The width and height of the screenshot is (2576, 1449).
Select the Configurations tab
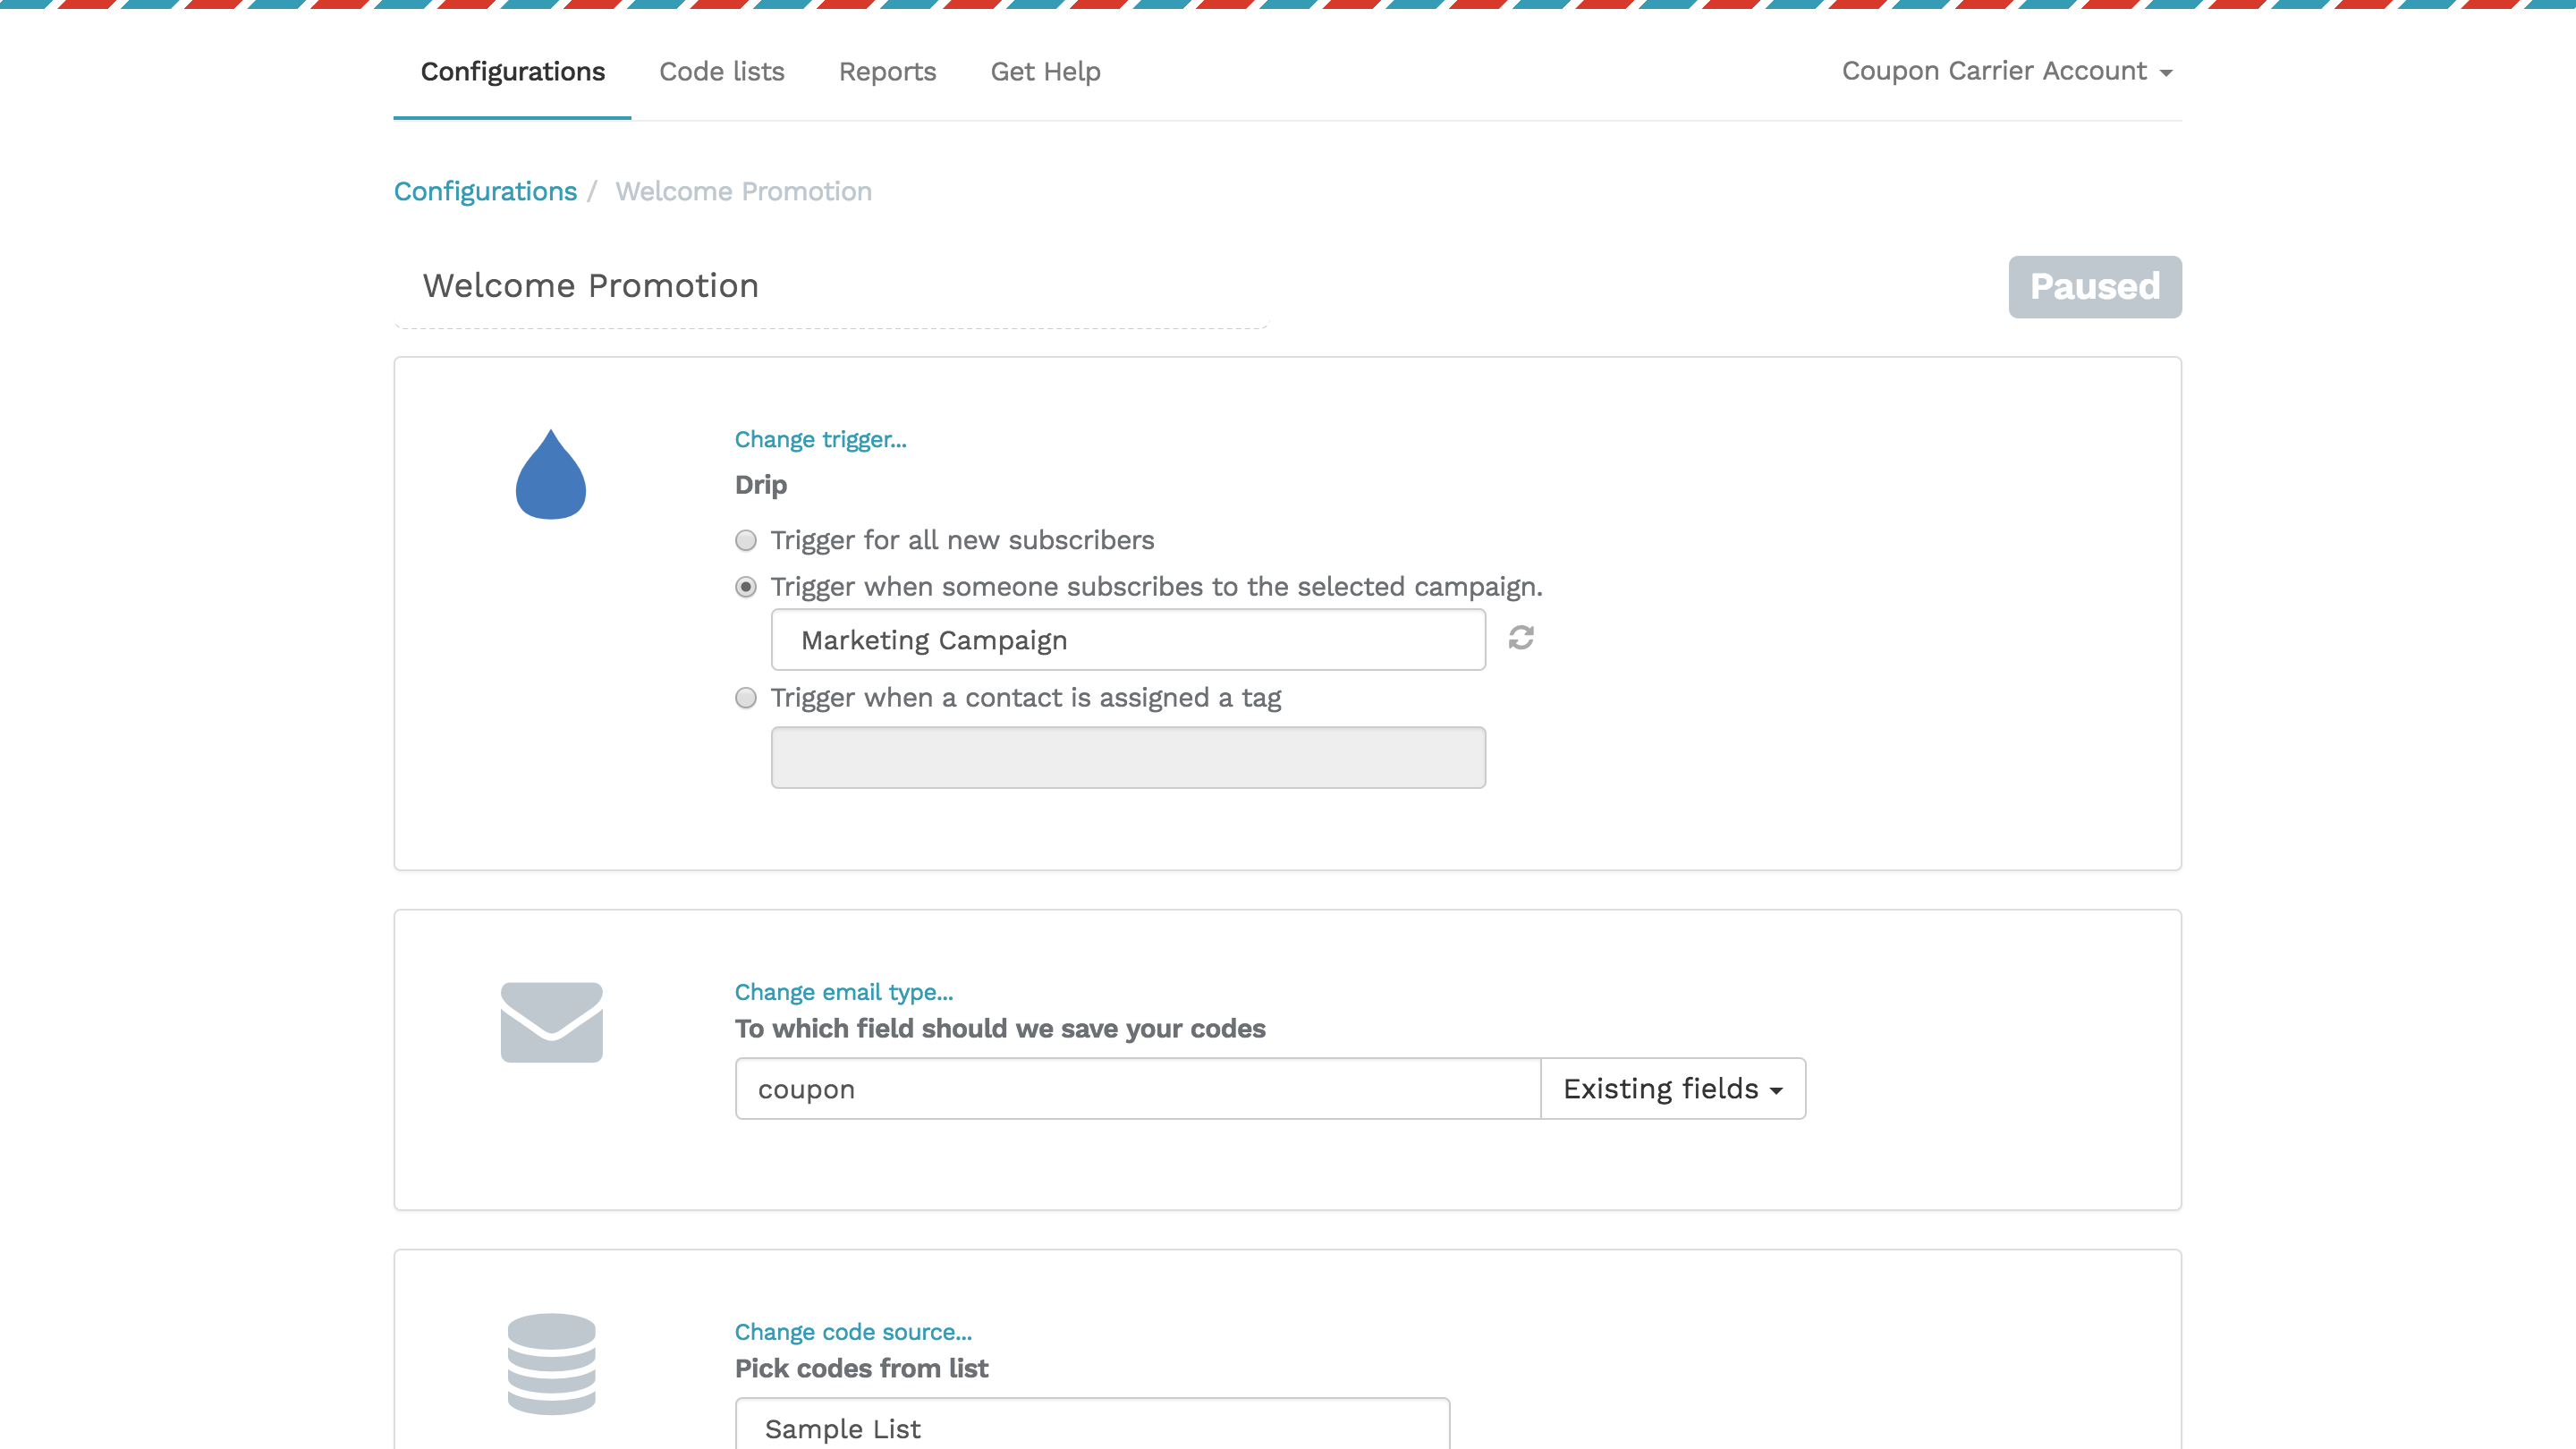[x=513, y=71]
